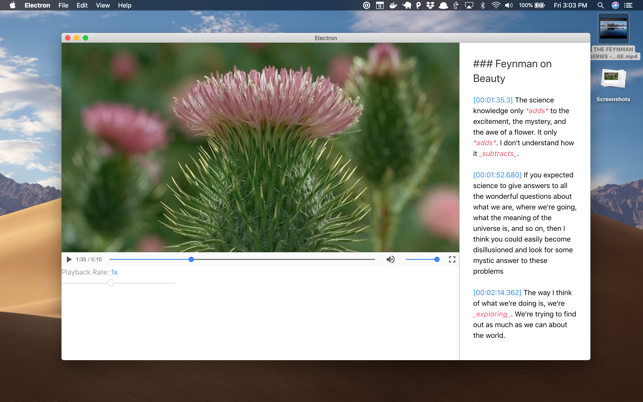This screenshot has width=643, height=402.
Task: Select the Screenshots folder on the desktop
Action: click(613, 85)
